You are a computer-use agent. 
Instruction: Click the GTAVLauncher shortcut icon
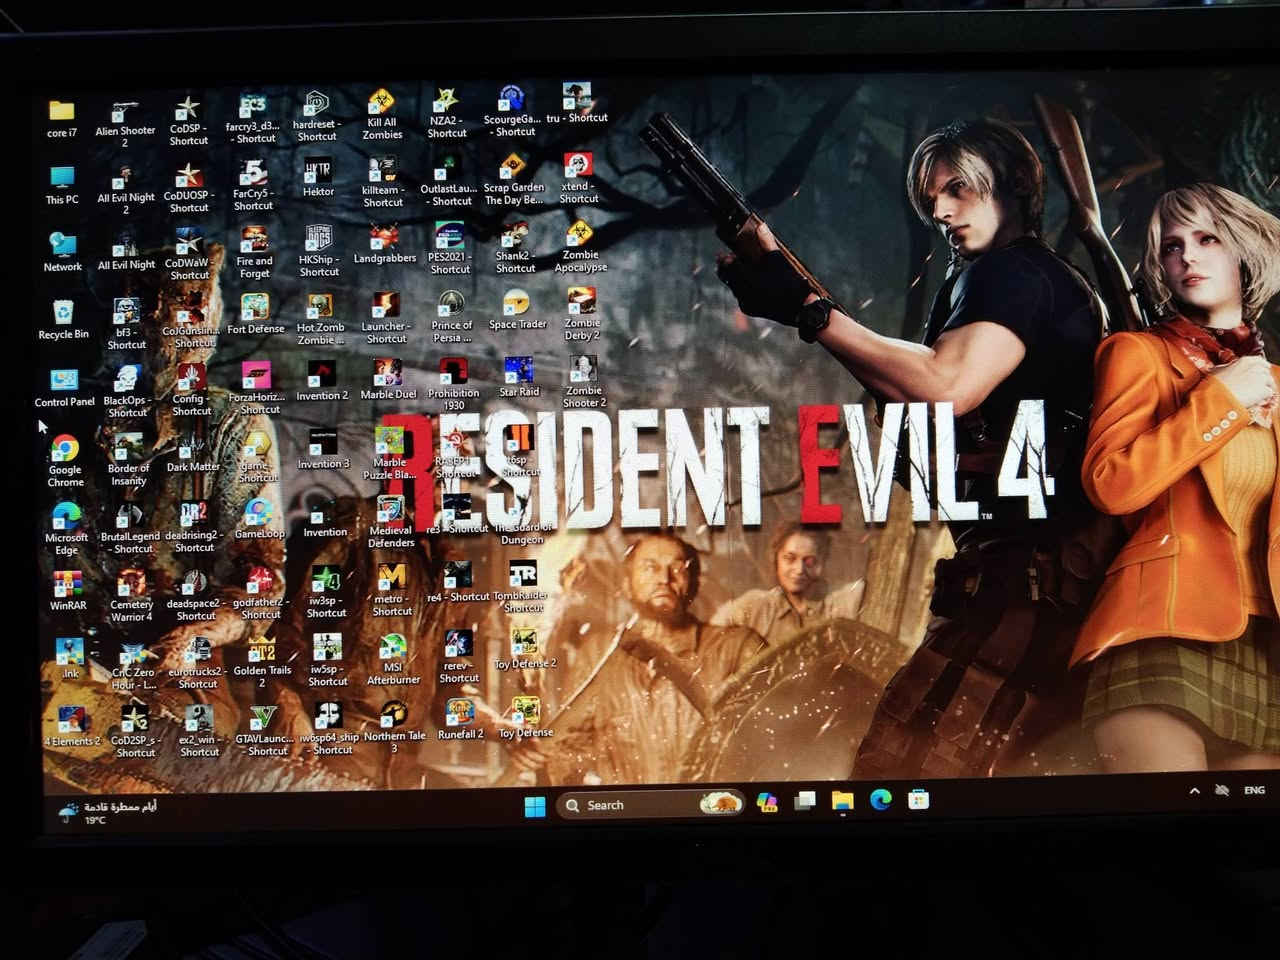tap(264, 718)
